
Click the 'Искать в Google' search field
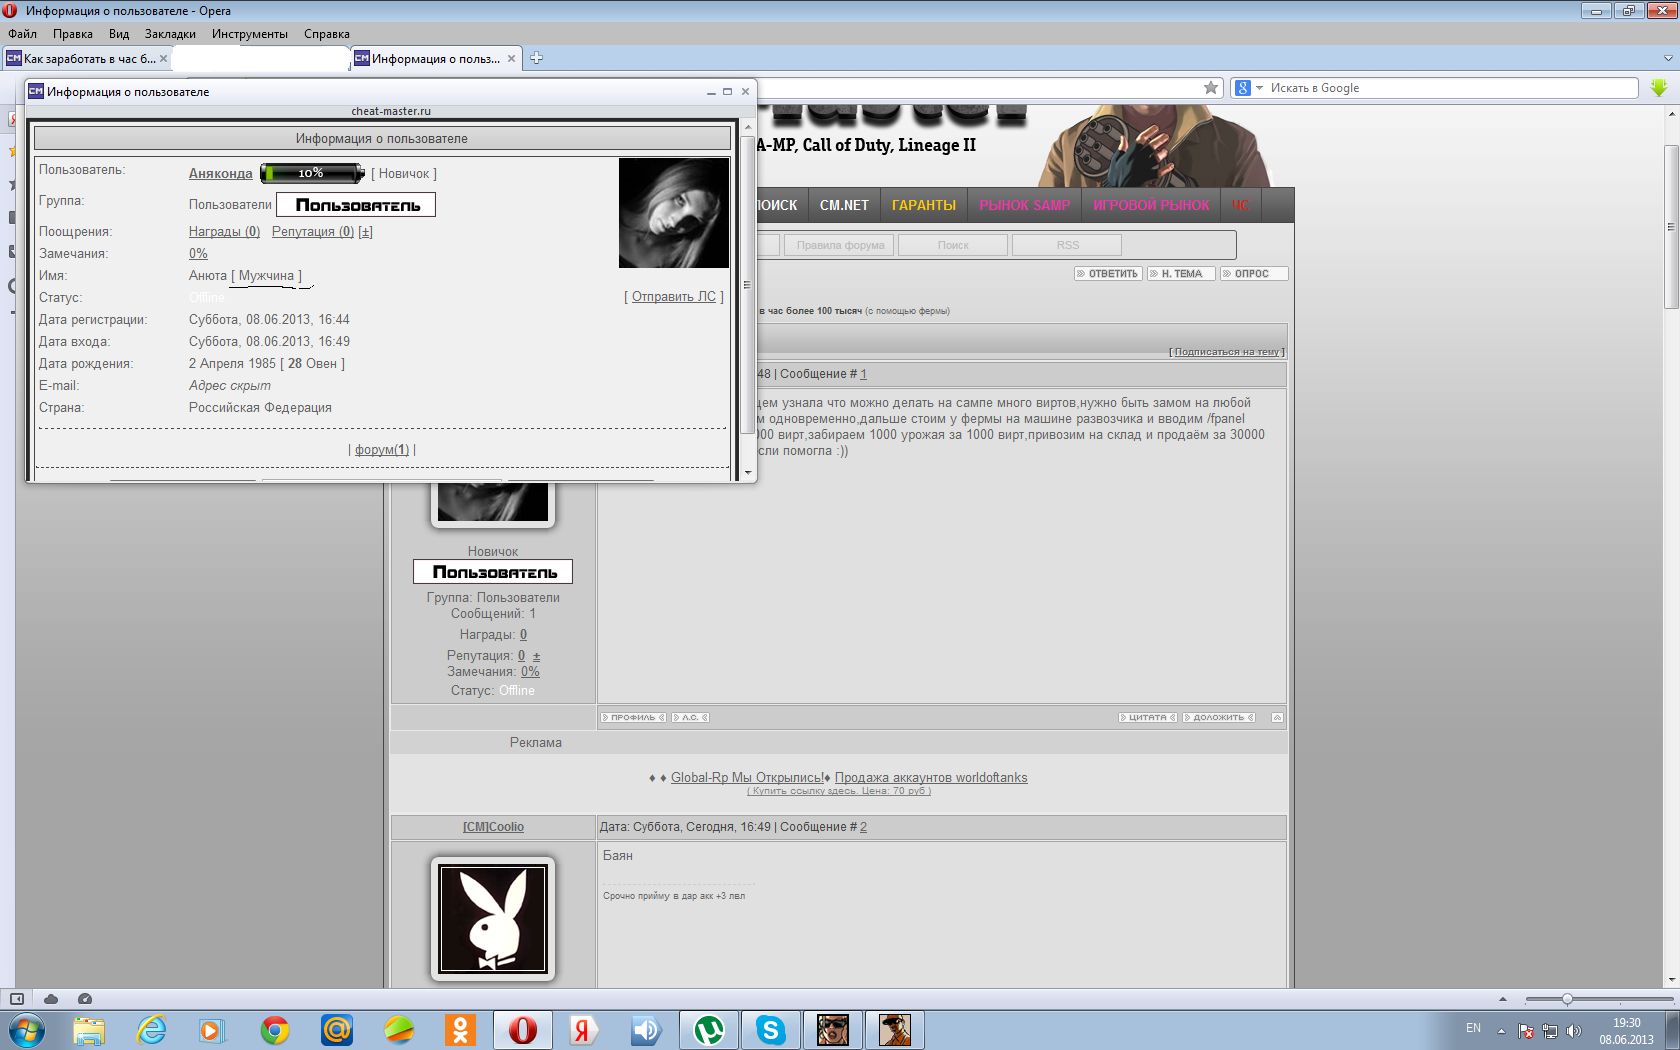coord(1450,88)
